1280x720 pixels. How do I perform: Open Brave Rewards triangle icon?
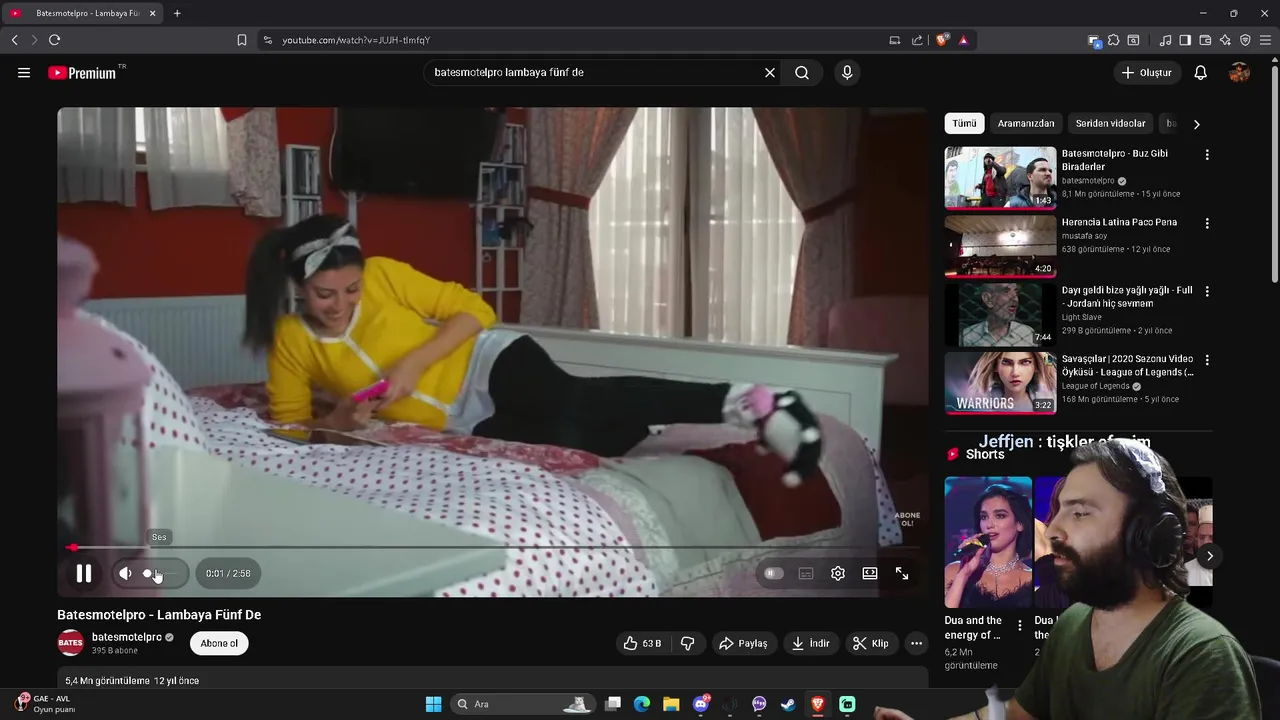[963, 40]
